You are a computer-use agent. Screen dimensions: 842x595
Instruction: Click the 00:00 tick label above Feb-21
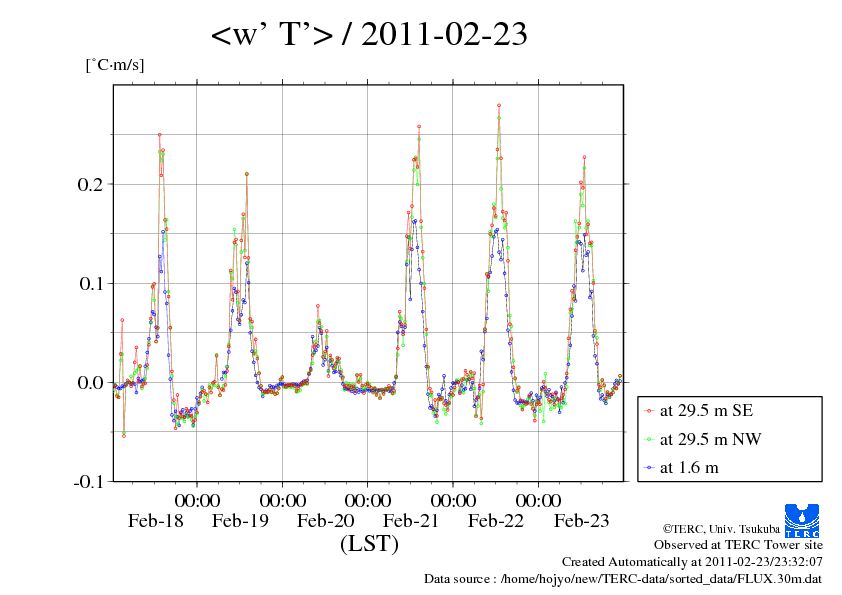368,500
